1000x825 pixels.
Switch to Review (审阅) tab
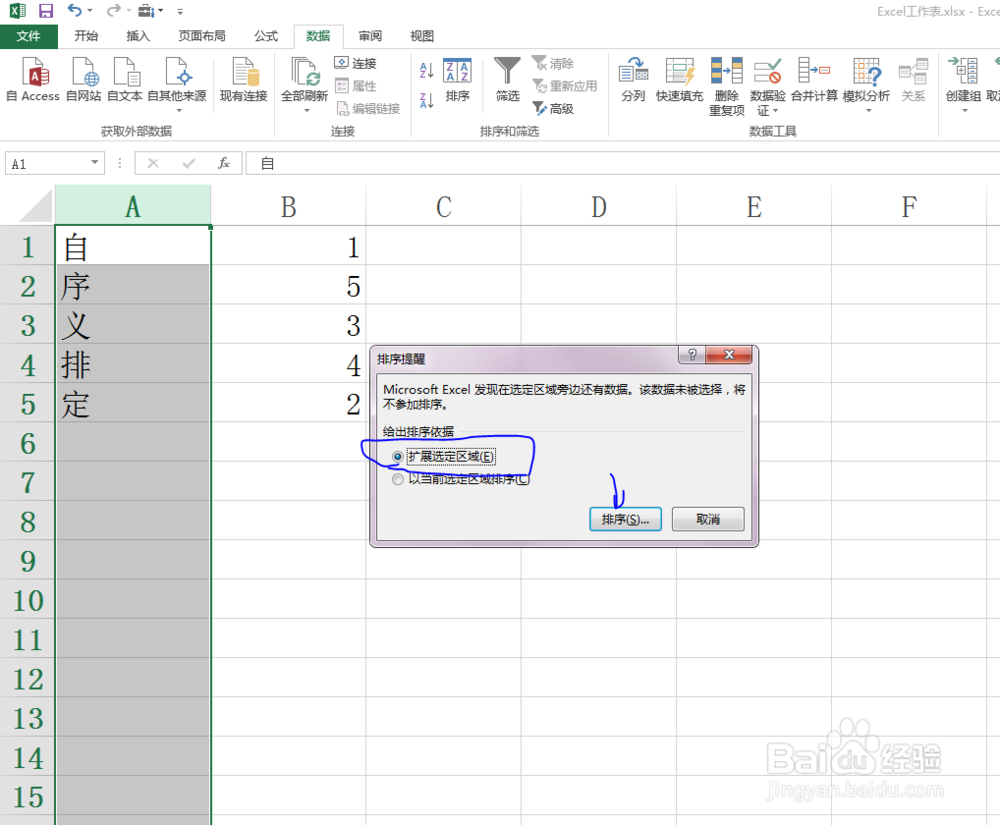click(x=370, y=36)
